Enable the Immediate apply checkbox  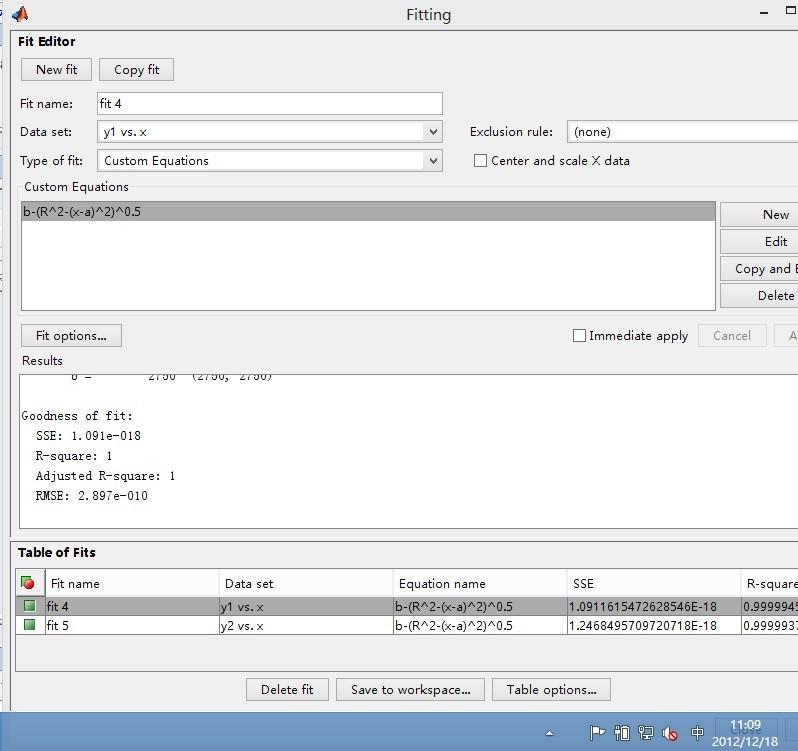(x=579, y=335)
